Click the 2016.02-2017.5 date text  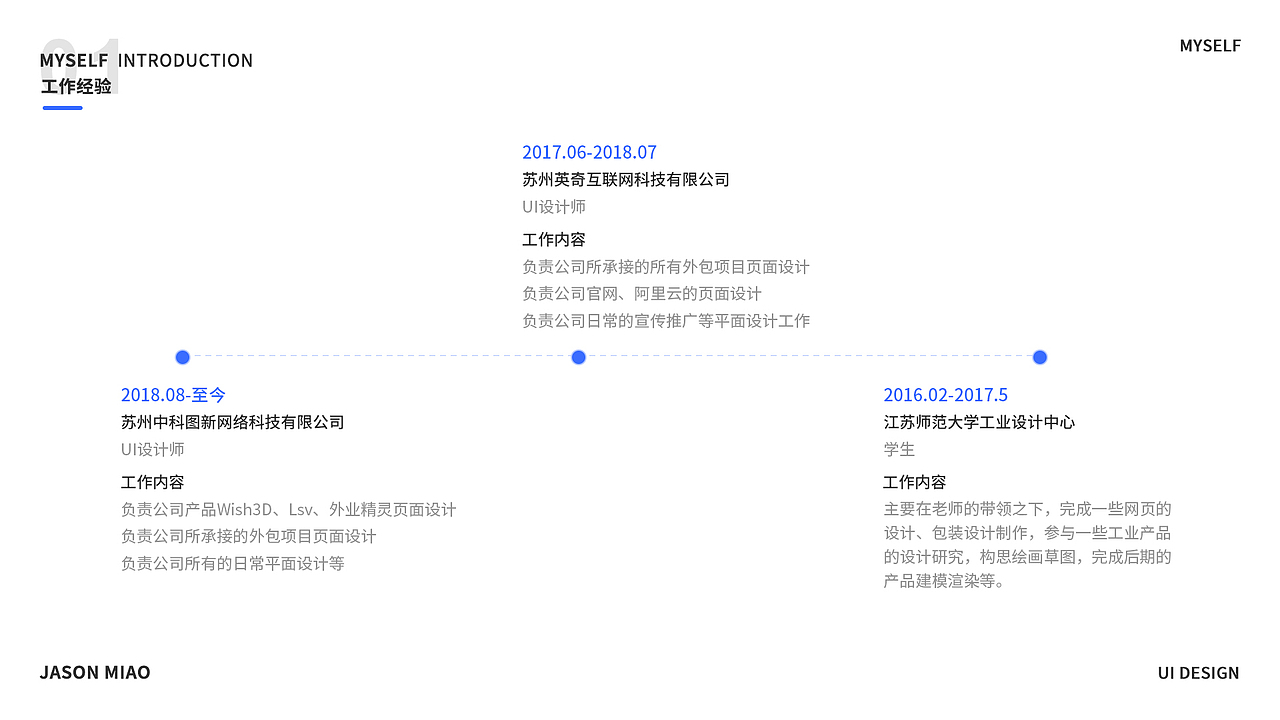click(945, 394)
